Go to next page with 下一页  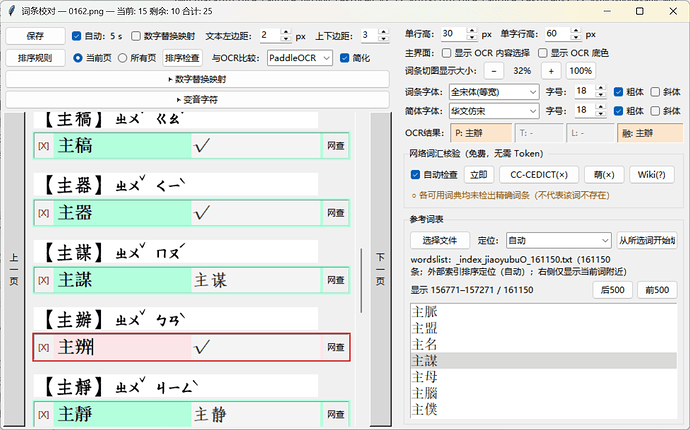pyautogui.click(x=381, y=269)
